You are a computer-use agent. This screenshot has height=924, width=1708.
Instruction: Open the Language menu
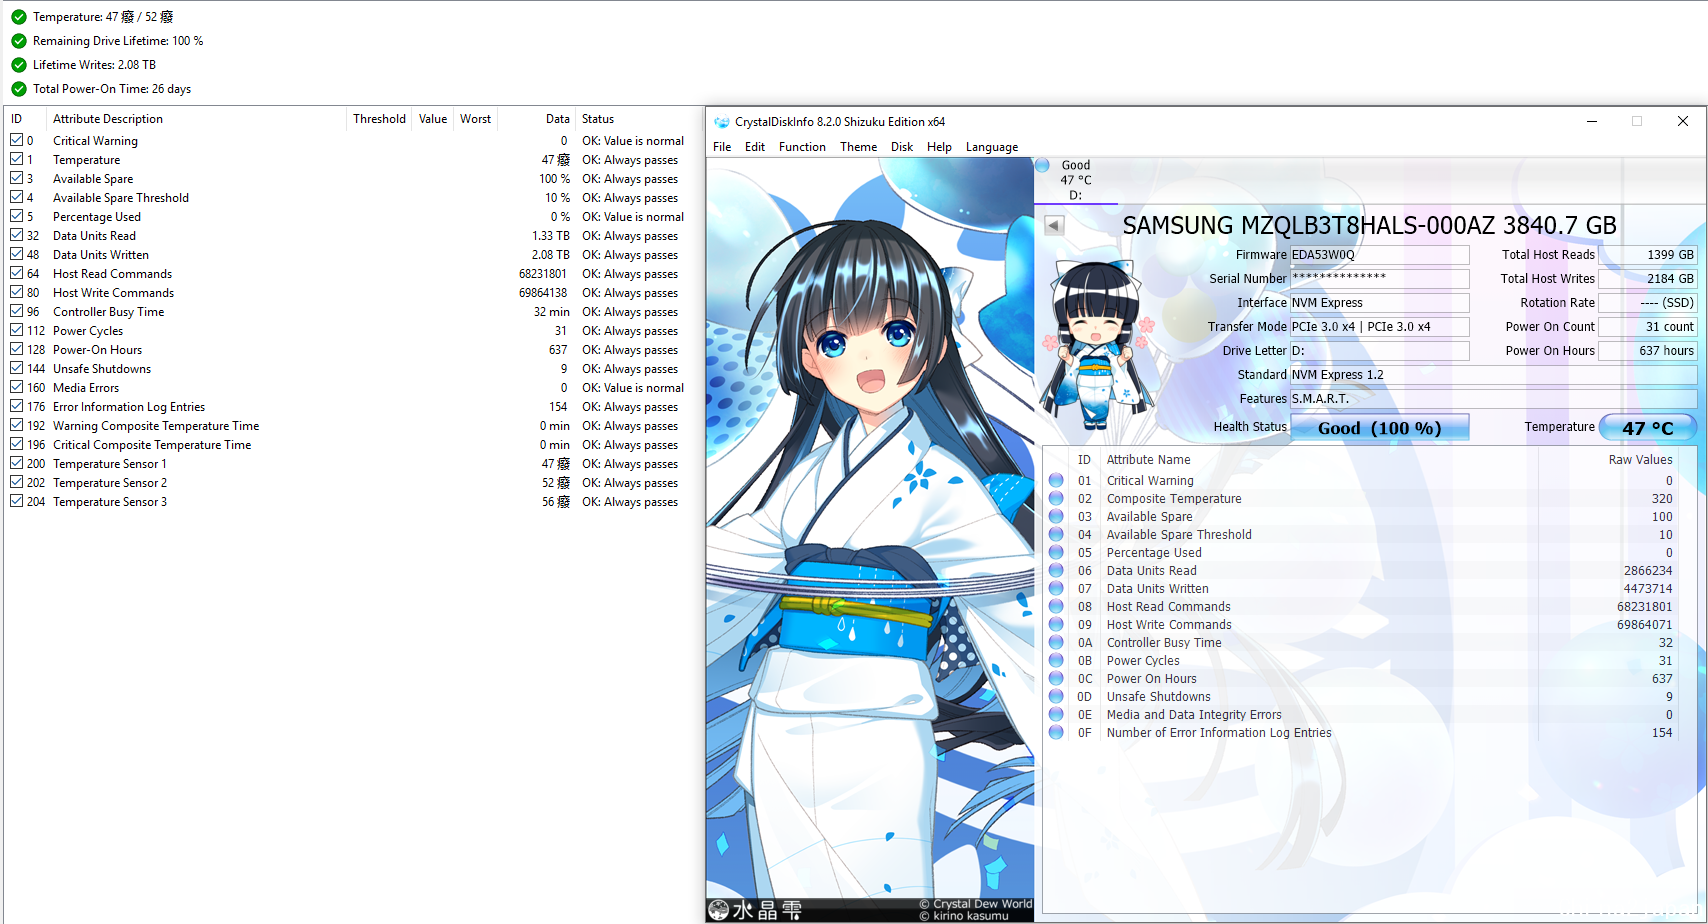992,147
